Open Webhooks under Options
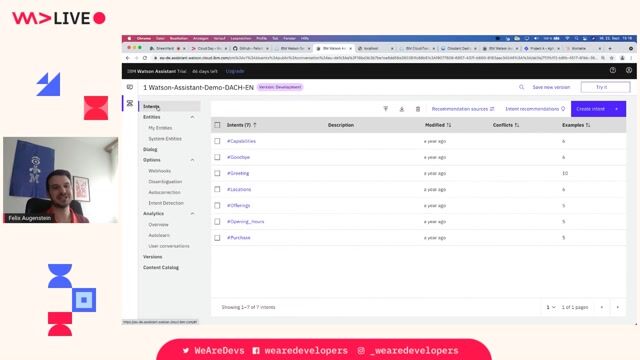This screenshot has width=640, height=360. (160, 171)
